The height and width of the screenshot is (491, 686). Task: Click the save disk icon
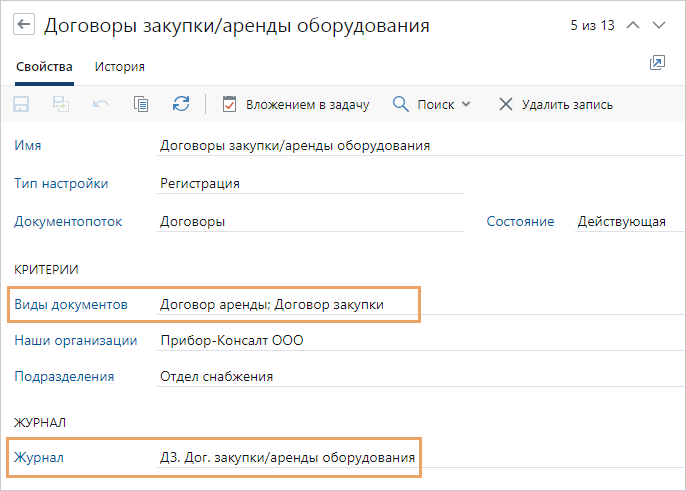coord(22,104)
